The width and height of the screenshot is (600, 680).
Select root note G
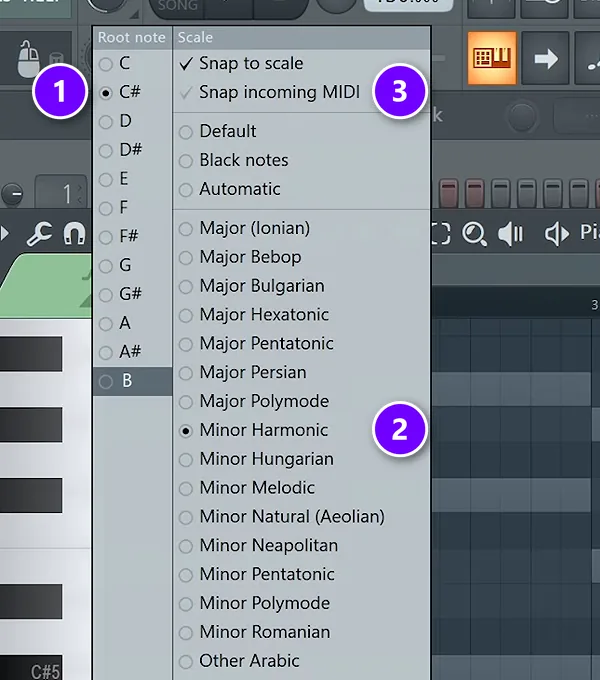(132, 265)
